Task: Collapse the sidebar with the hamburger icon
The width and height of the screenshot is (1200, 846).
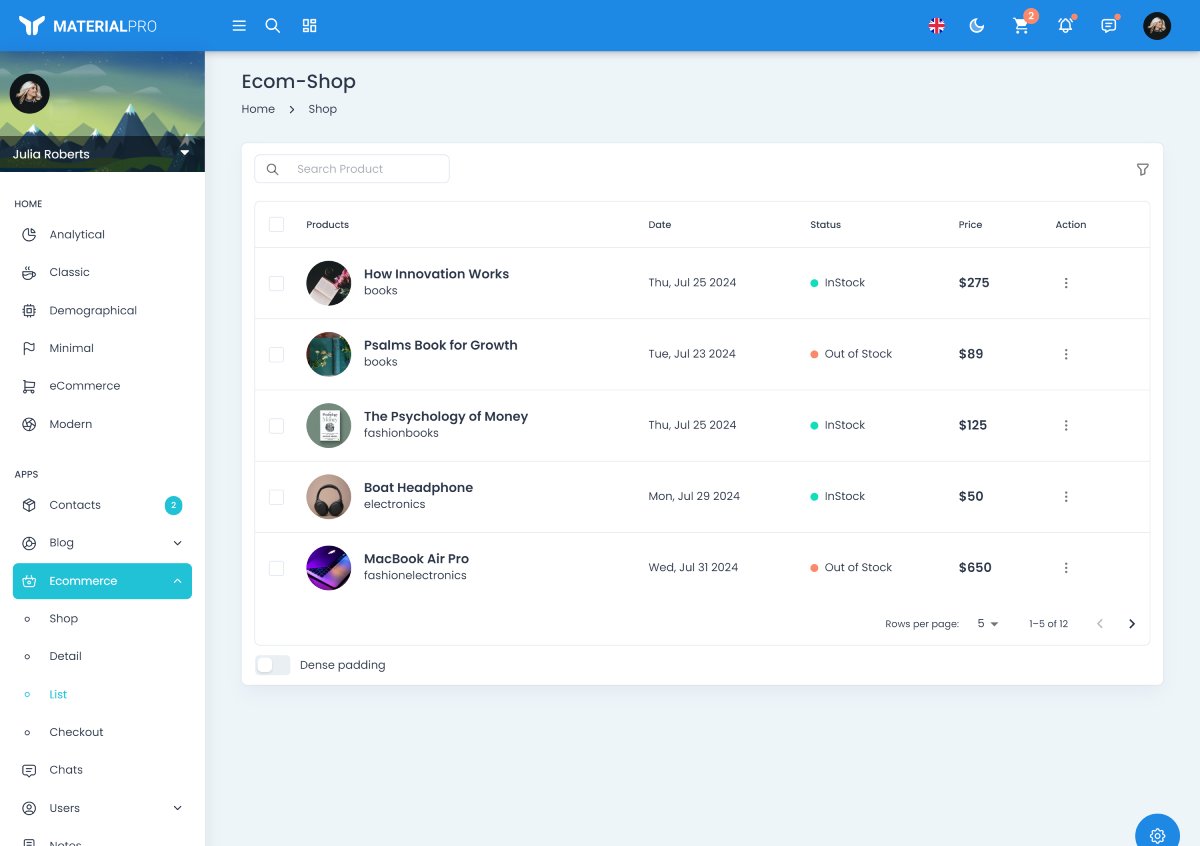Action: 239,25
